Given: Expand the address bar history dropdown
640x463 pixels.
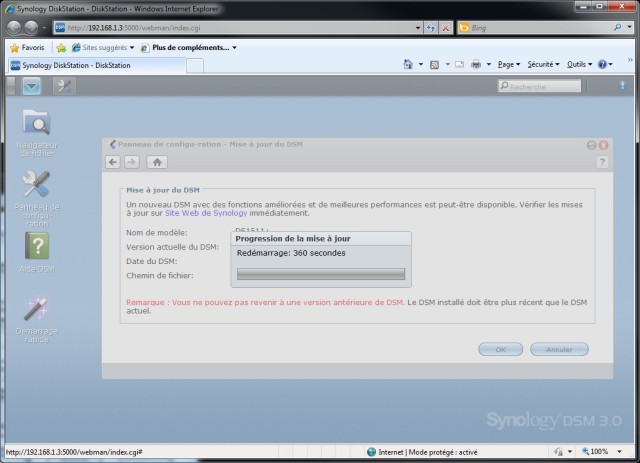Looking at the screenshot, I should [418, 28].
